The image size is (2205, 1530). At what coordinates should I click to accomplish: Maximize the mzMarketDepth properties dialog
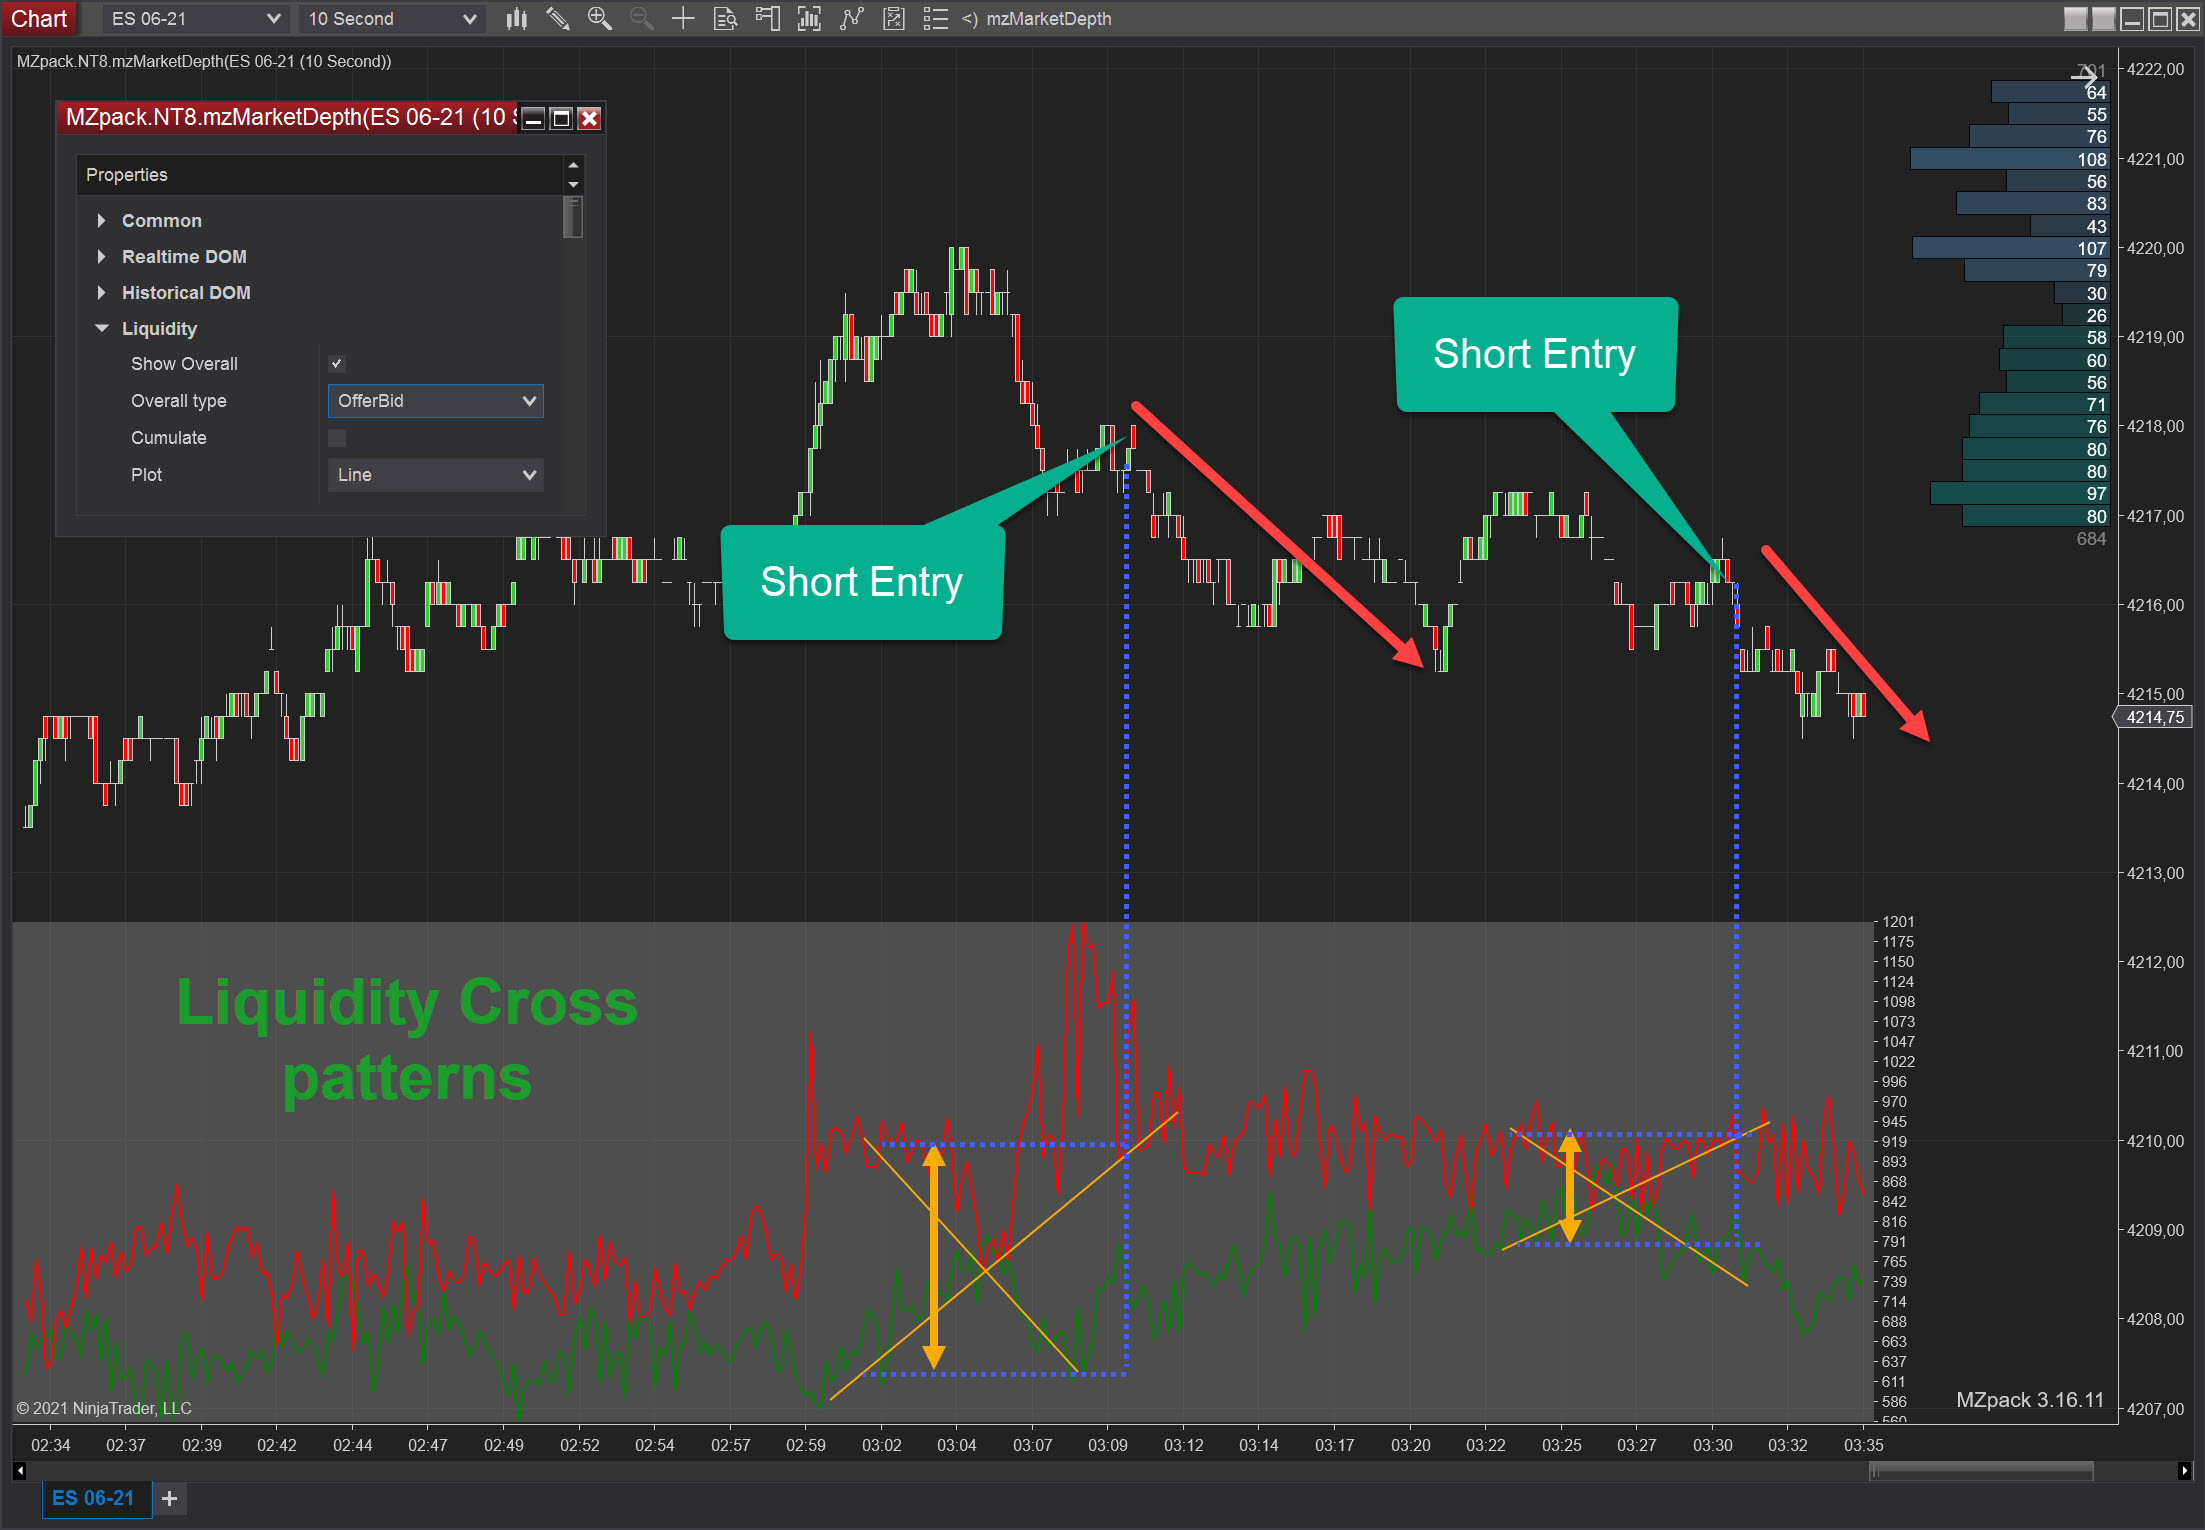point(562,119)
